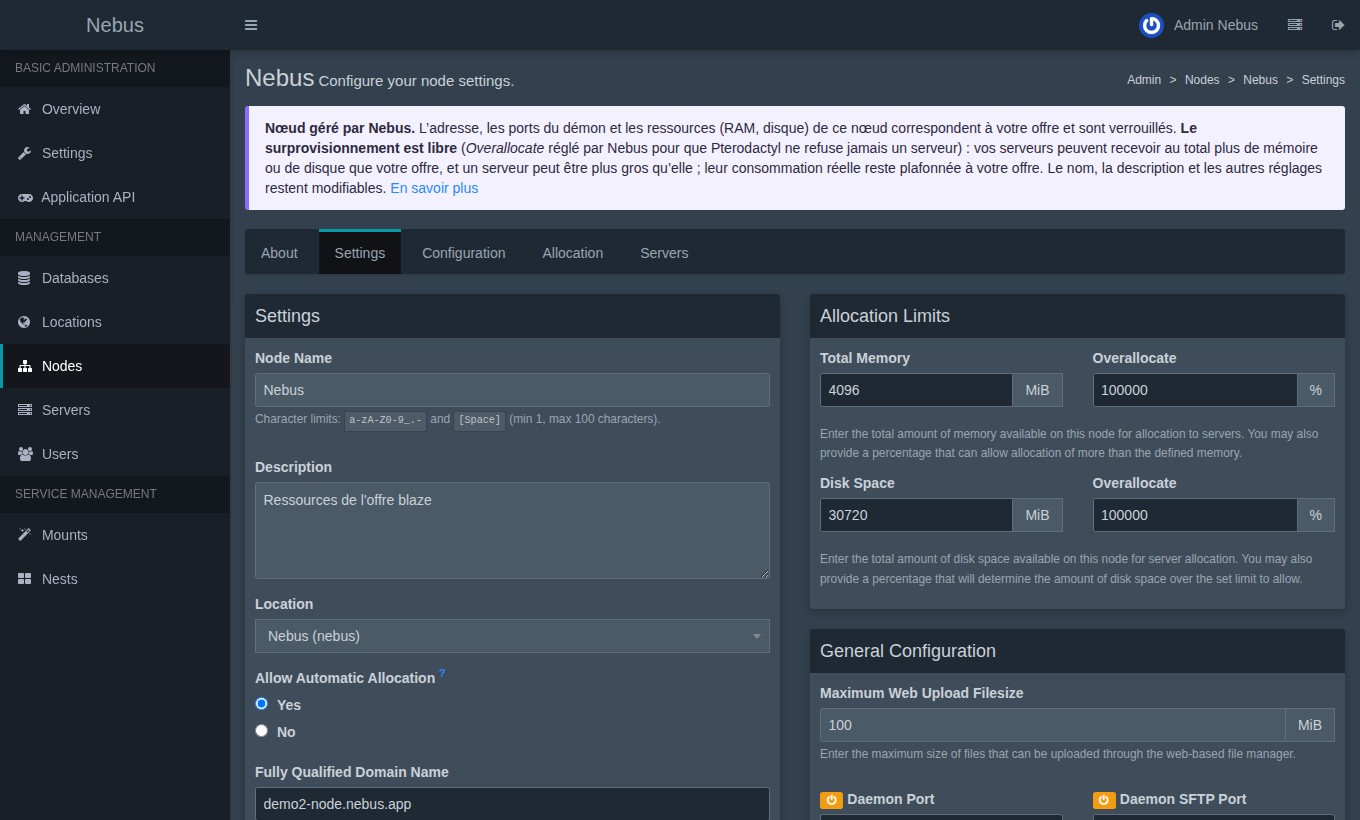The width and height of the screenshot is (1360, 820).
Task: Switch to the Allocation tab
Action: pos(573,253)
